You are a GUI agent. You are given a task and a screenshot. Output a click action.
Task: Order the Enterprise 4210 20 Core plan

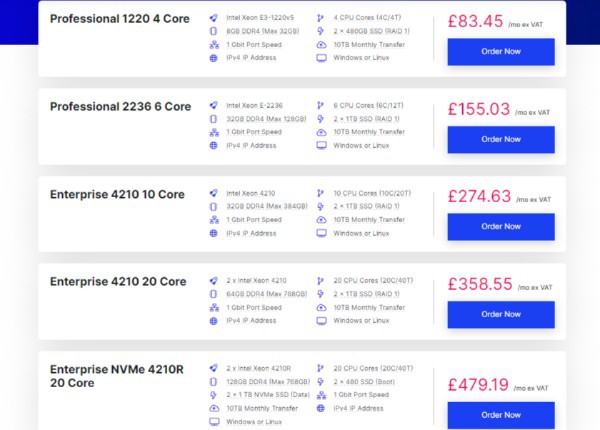[501, 314]
